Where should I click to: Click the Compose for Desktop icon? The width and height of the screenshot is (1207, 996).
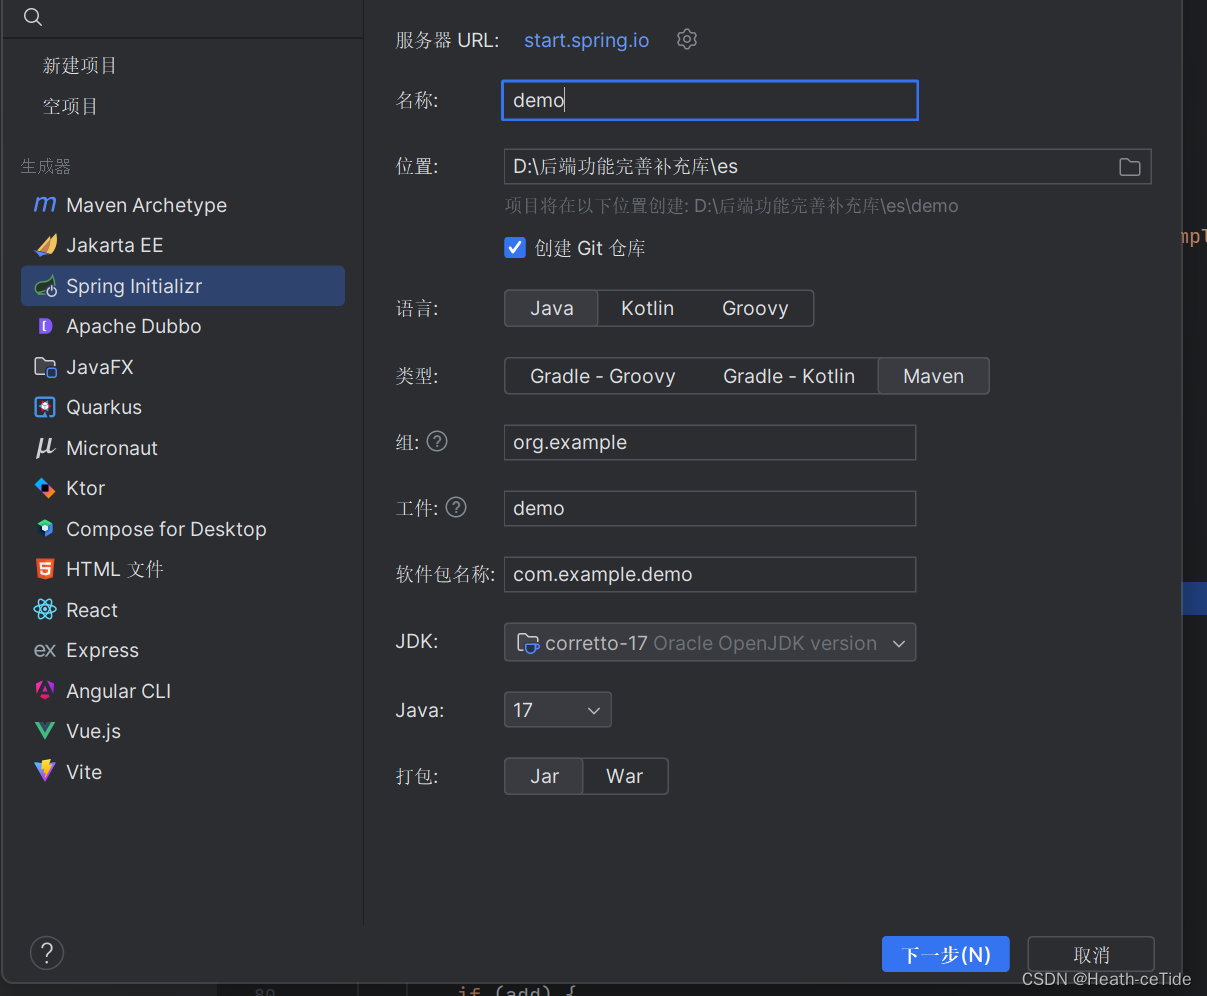coord(45,529)
